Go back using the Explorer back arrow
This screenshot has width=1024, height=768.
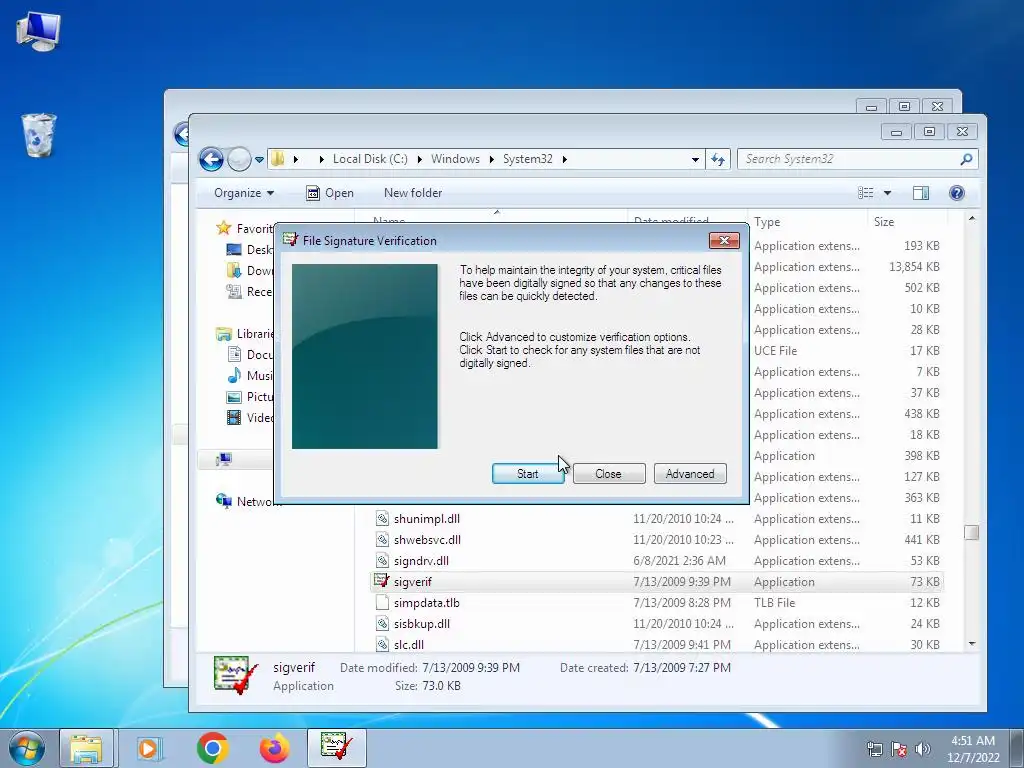click(x=211, y=159)
